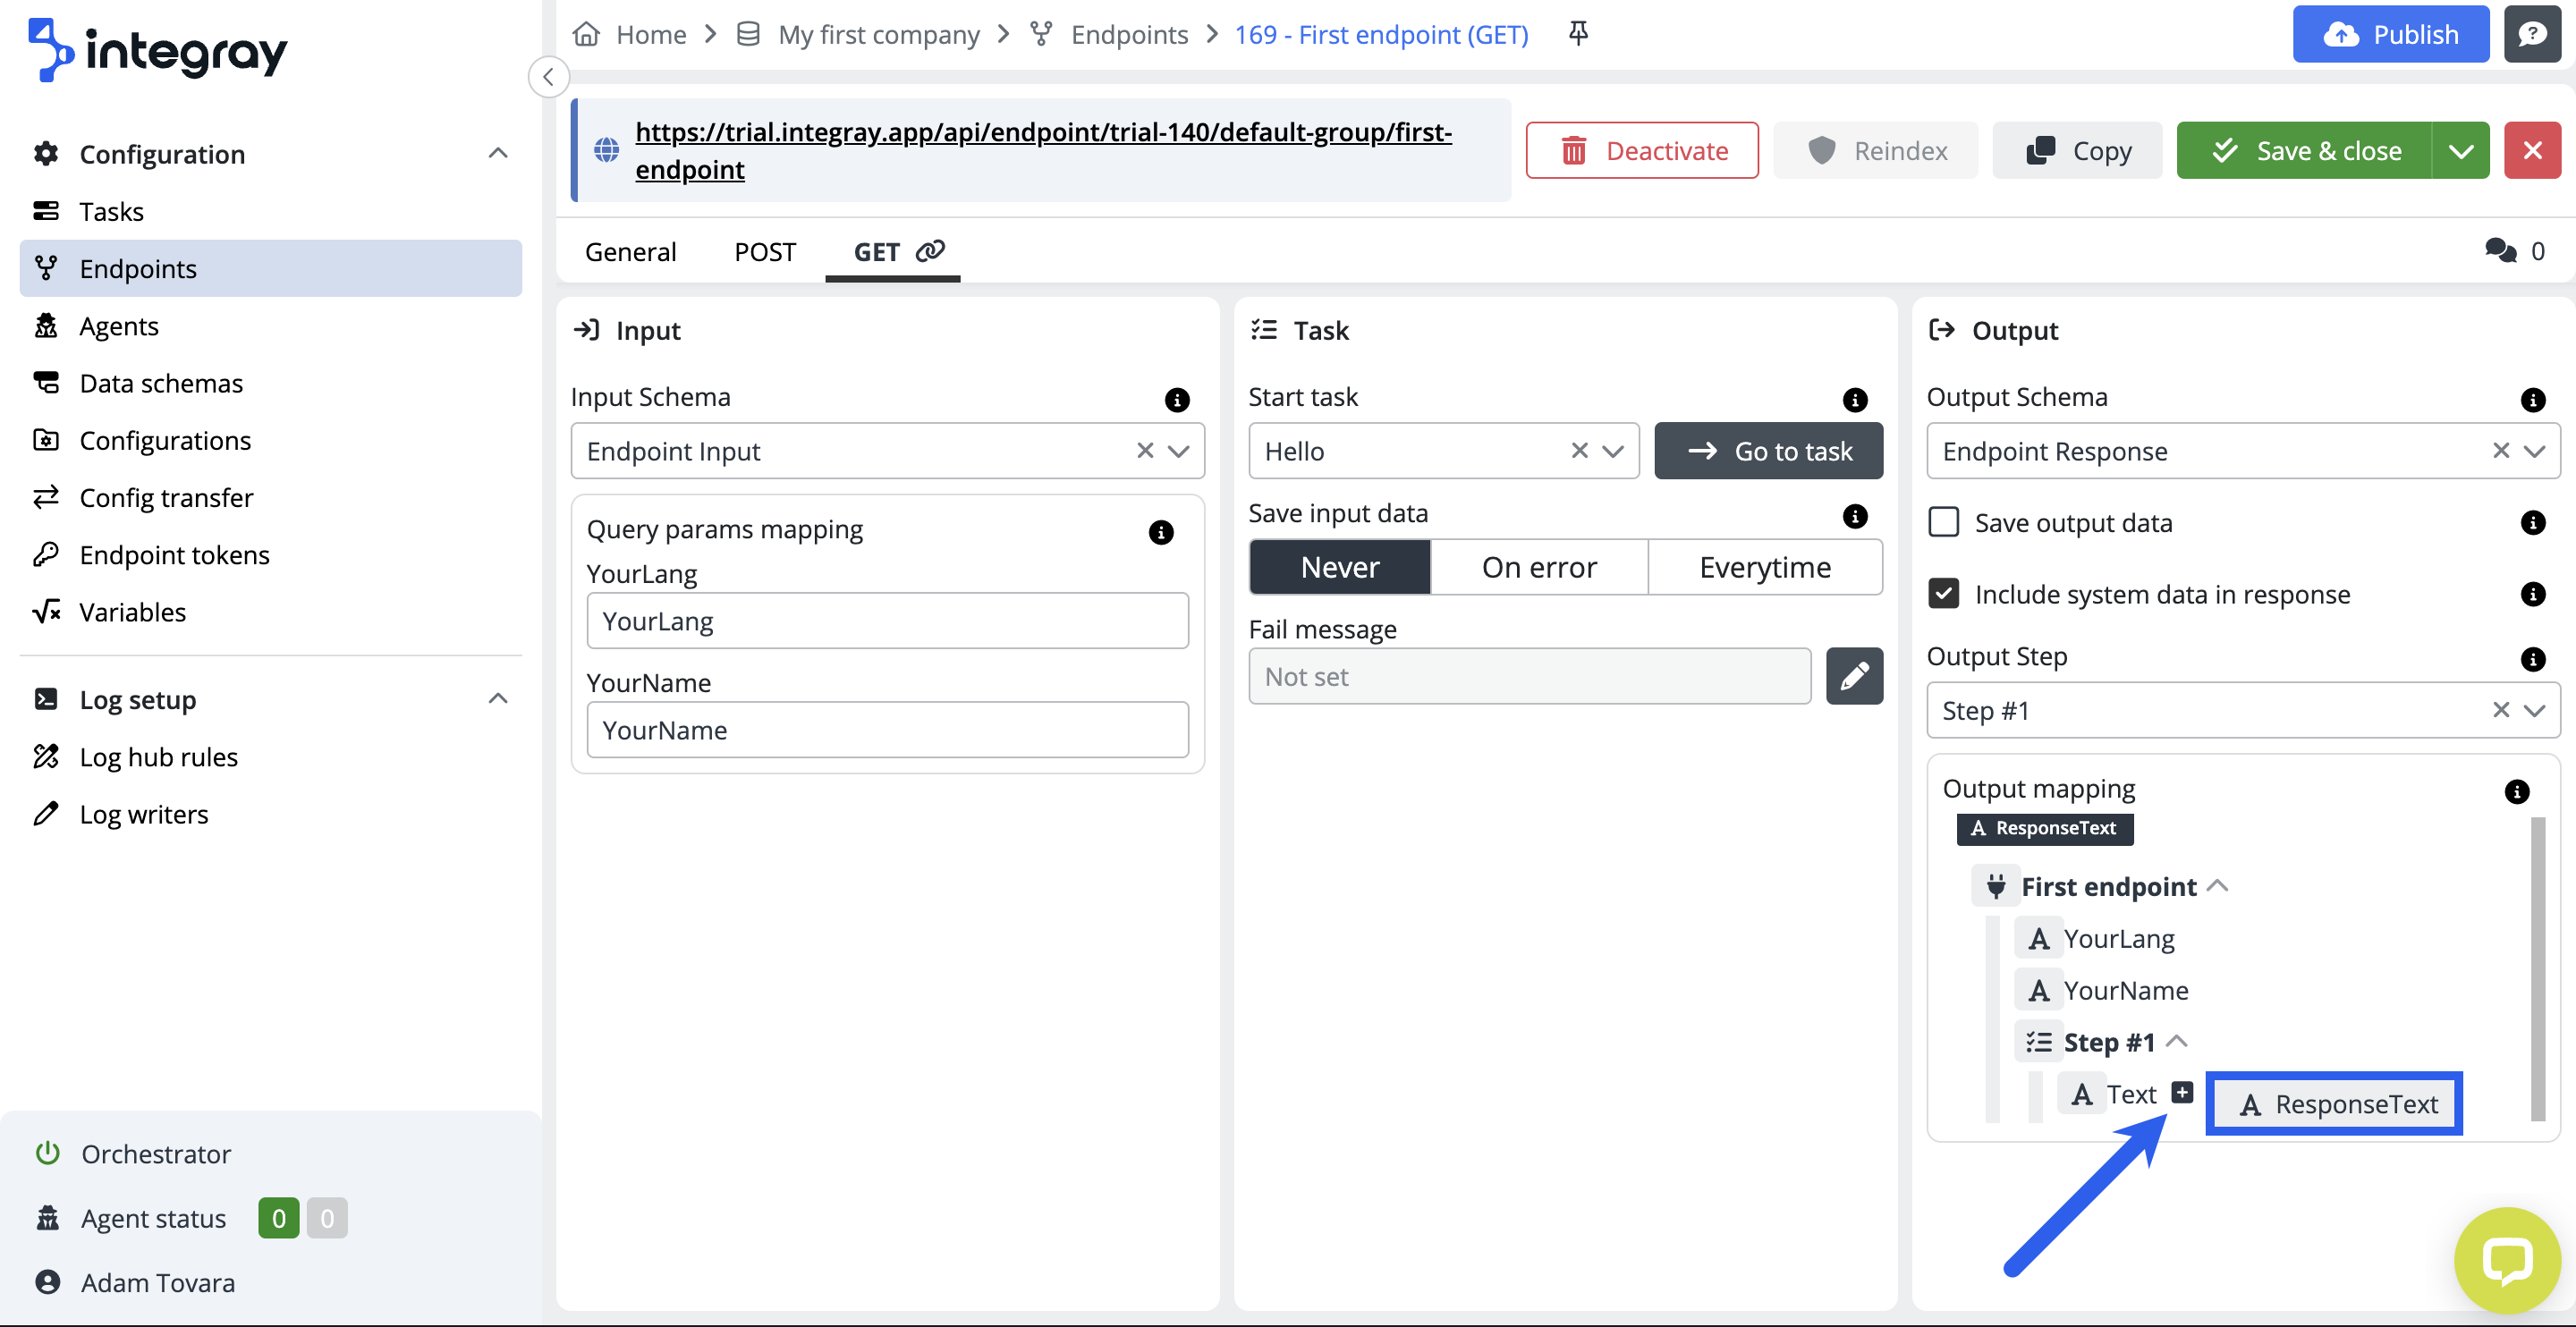Open the comments icon showing 0
This screenshot has height=1327, width=2576.
pyautogui.click(x=2501, y=251)
